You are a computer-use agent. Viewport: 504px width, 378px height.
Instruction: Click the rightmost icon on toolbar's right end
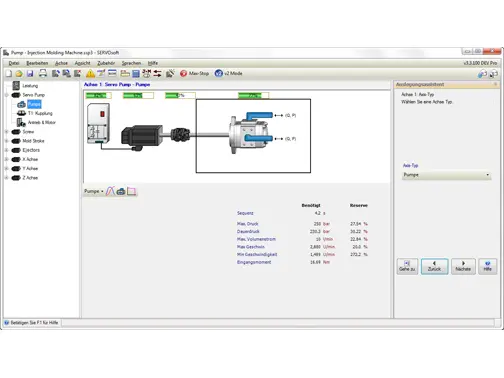[493, 74]
